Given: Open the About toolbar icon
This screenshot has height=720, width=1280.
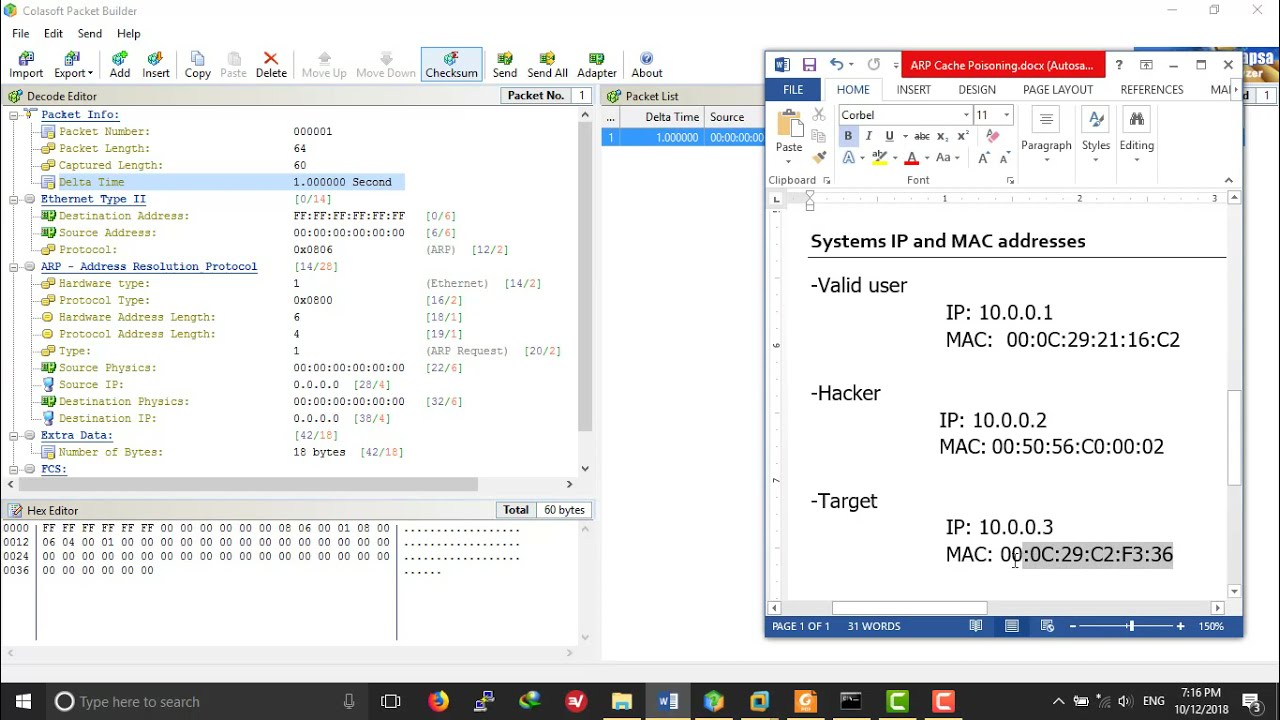Looking at the screenshot, I should pos(647,65).
